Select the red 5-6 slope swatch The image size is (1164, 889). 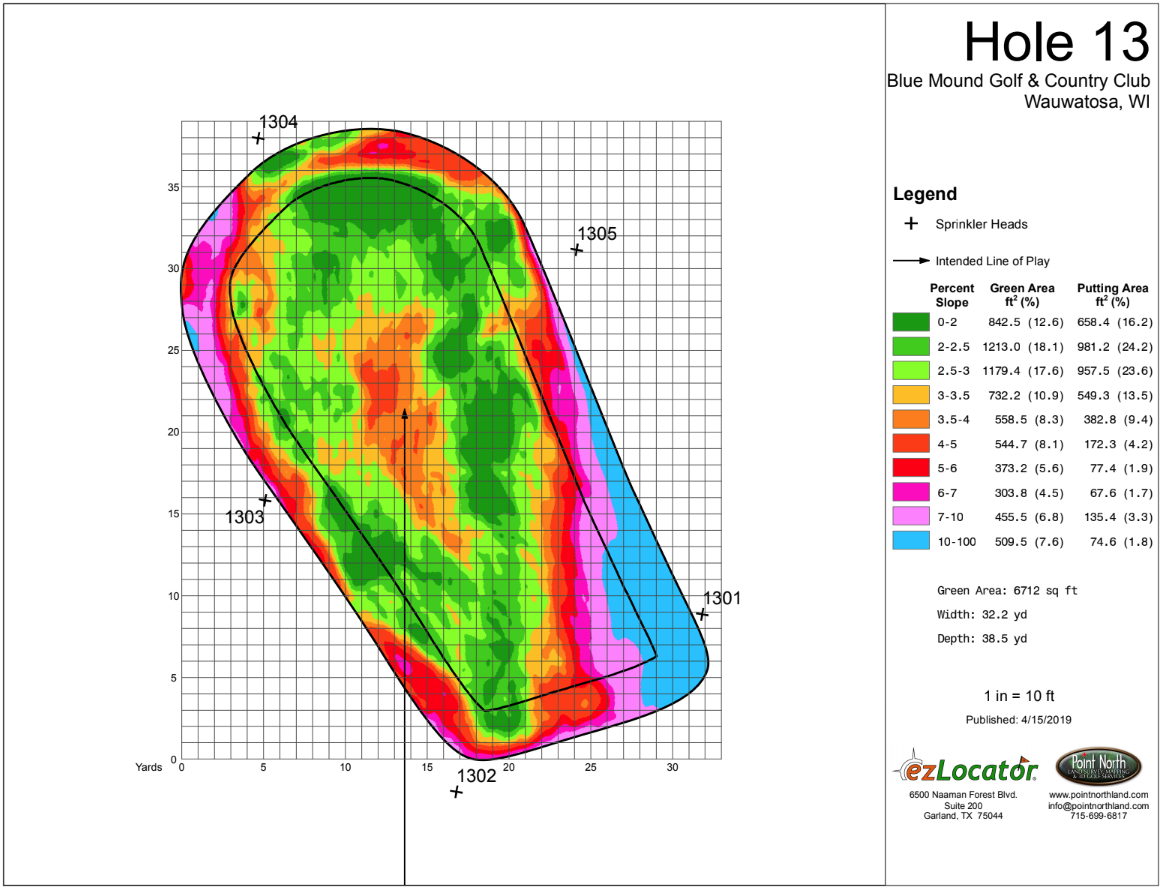click(911, 468)
